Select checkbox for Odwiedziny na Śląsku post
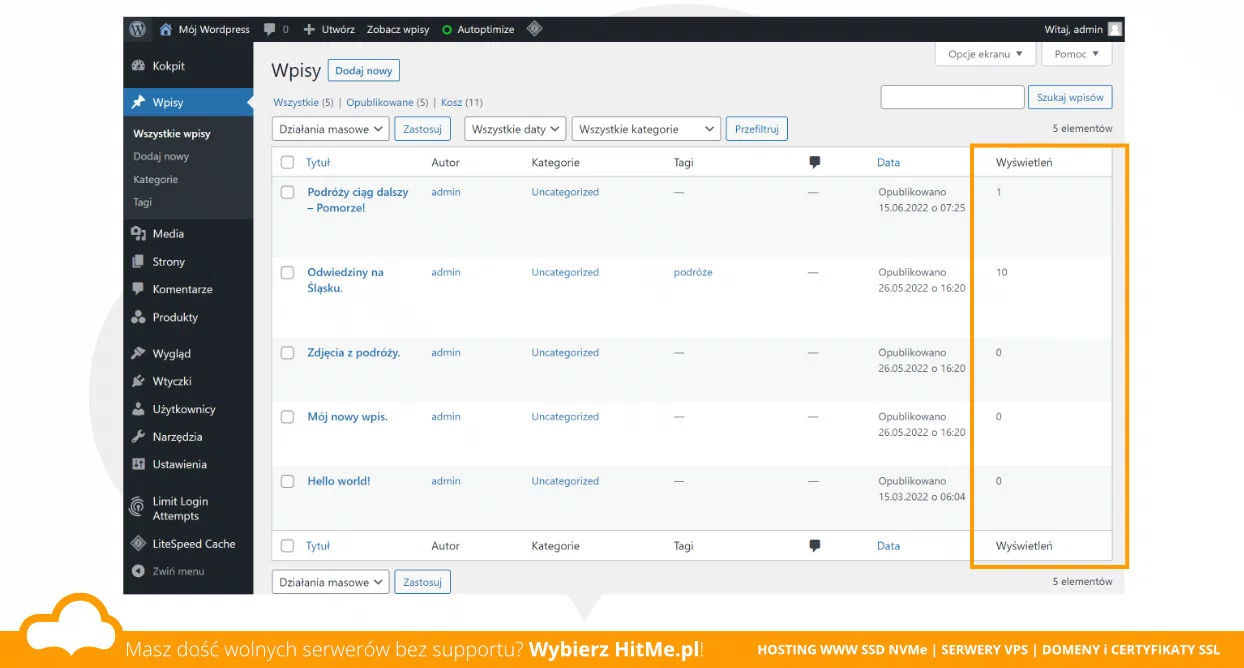The width and height of the screenshot is (1244, 668). 288,272
